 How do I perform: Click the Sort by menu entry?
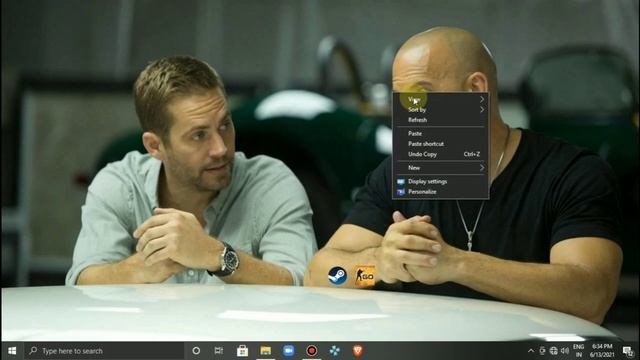(x=440, y=109)
